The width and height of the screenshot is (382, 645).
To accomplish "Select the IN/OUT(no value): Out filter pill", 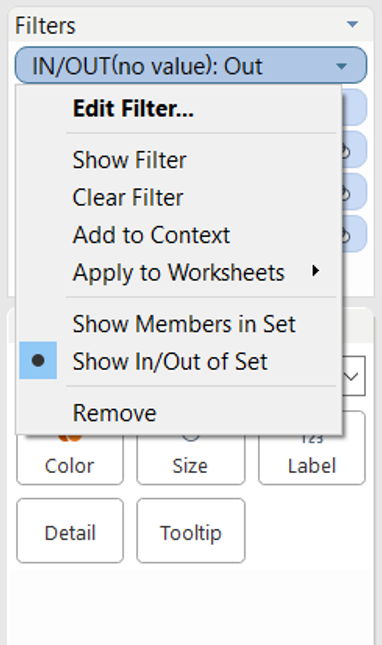I will tap(190, 65).
